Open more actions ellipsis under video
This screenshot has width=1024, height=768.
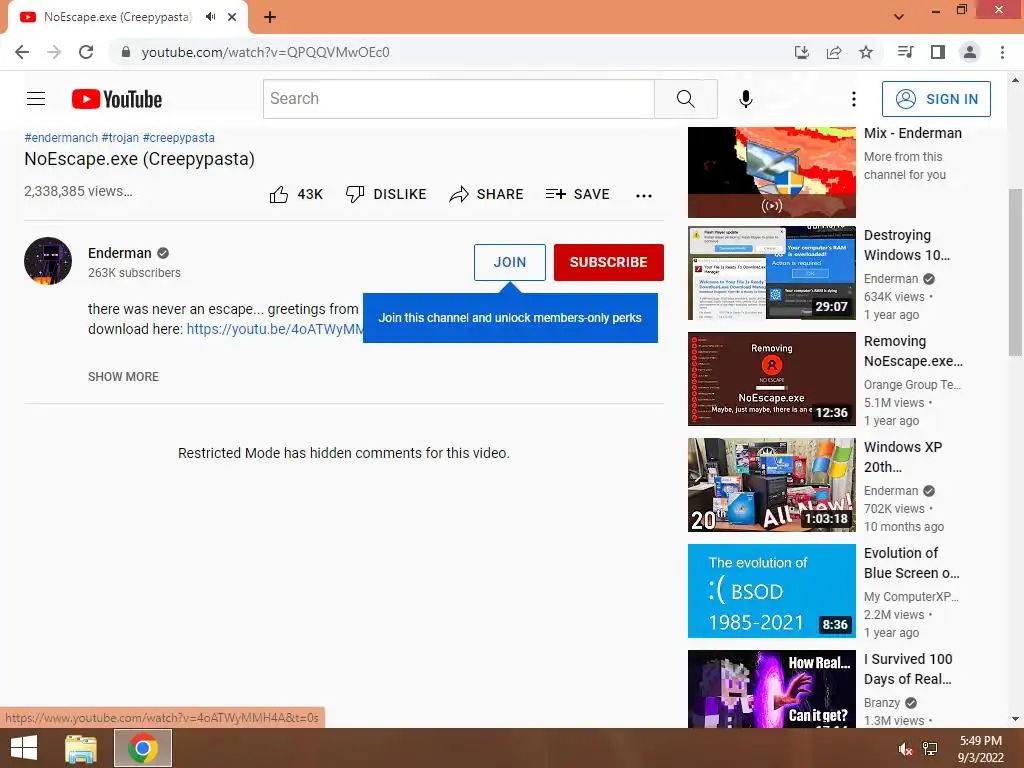point(644,195)
